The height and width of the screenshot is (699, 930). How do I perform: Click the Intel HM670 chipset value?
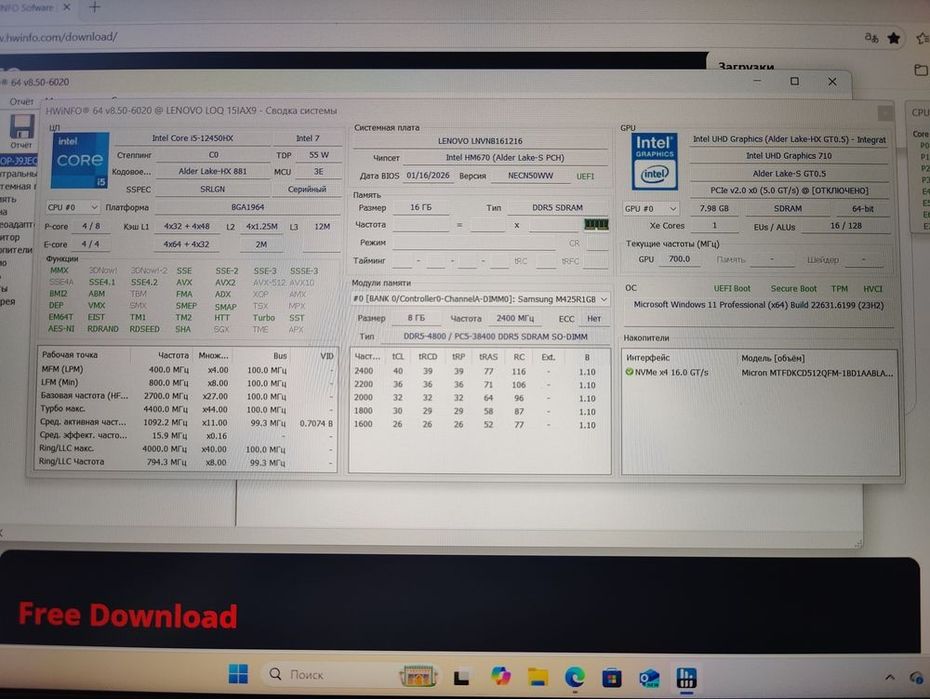click(505, 158)
